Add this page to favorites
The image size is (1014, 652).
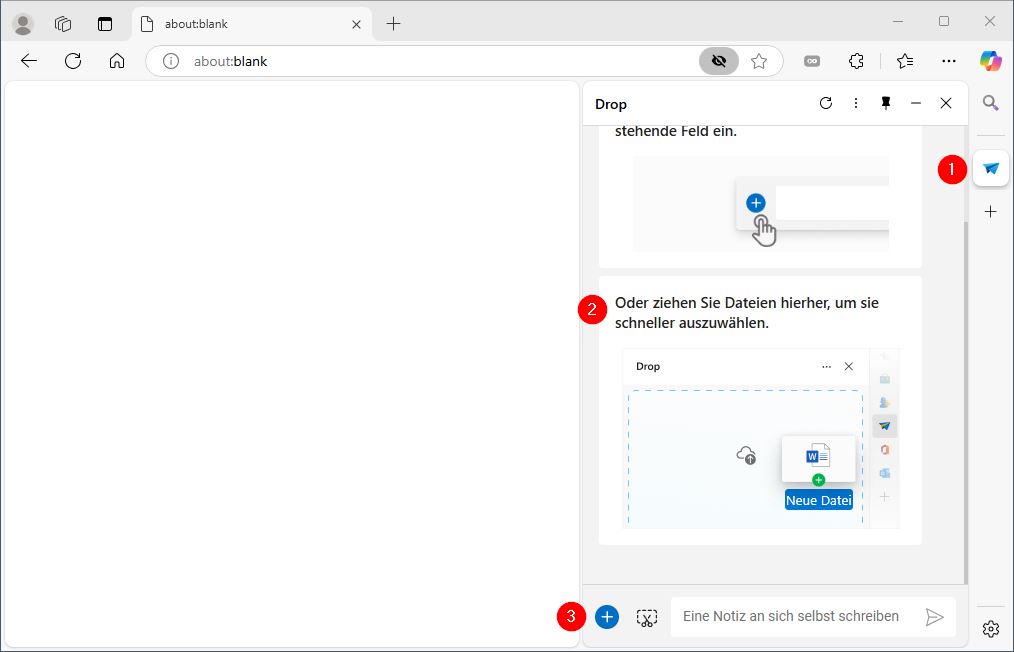point(759,61)
